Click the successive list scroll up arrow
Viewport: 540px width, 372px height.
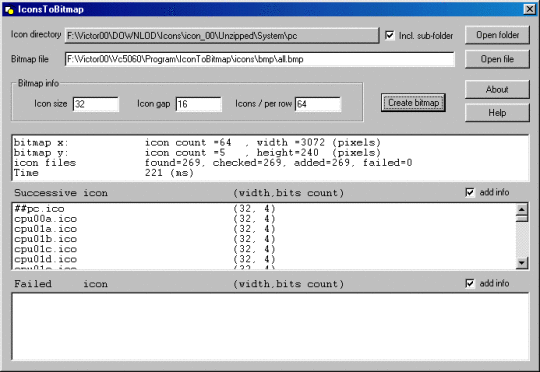[x=522, y=209]
